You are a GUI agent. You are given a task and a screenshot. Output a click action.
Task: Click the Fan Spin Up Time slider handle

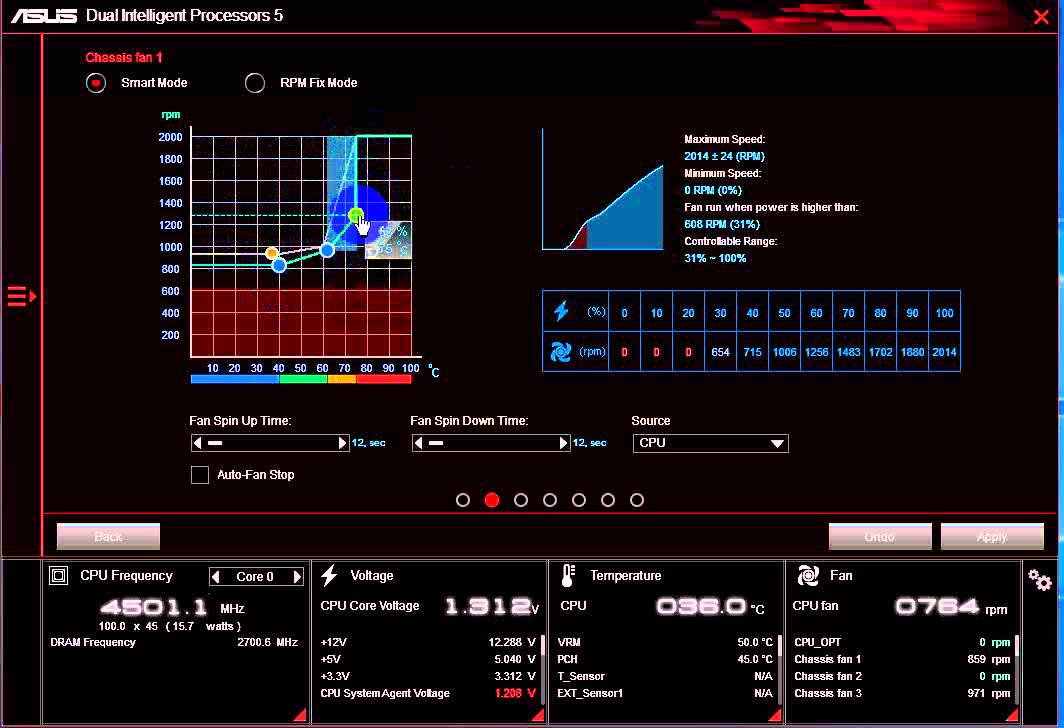215,443
